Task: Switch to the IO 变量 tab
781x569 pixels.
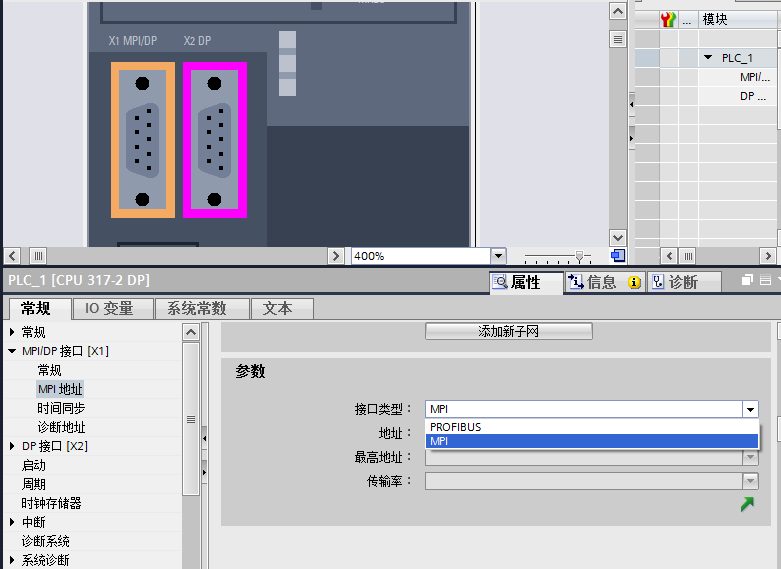Action: click(x=109, y=309)
